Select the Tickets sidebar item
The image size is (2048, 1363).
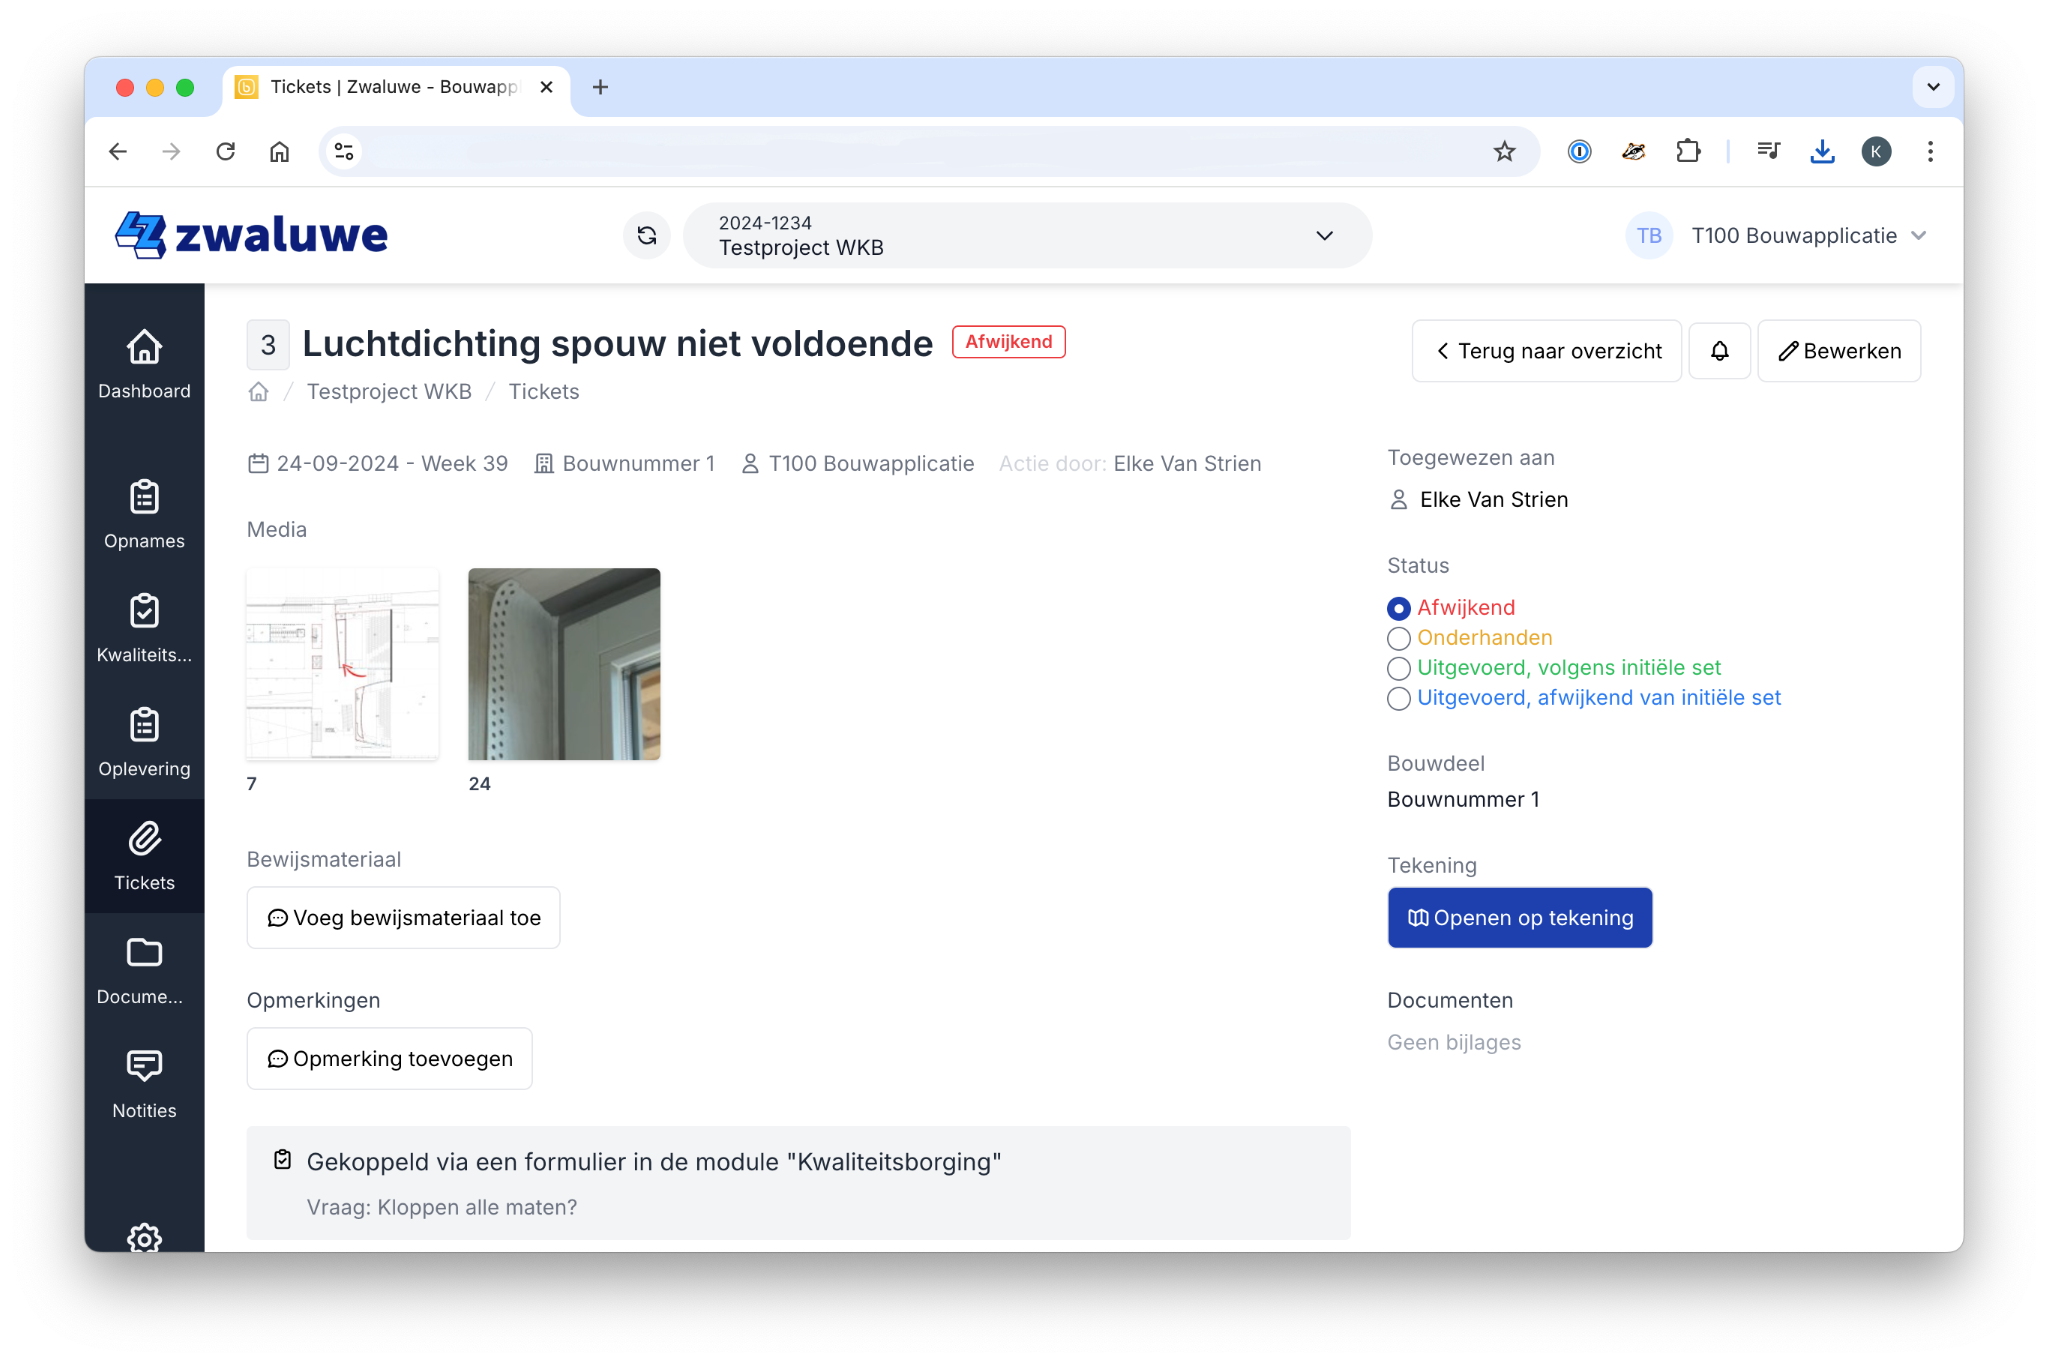tap(144, 856)
